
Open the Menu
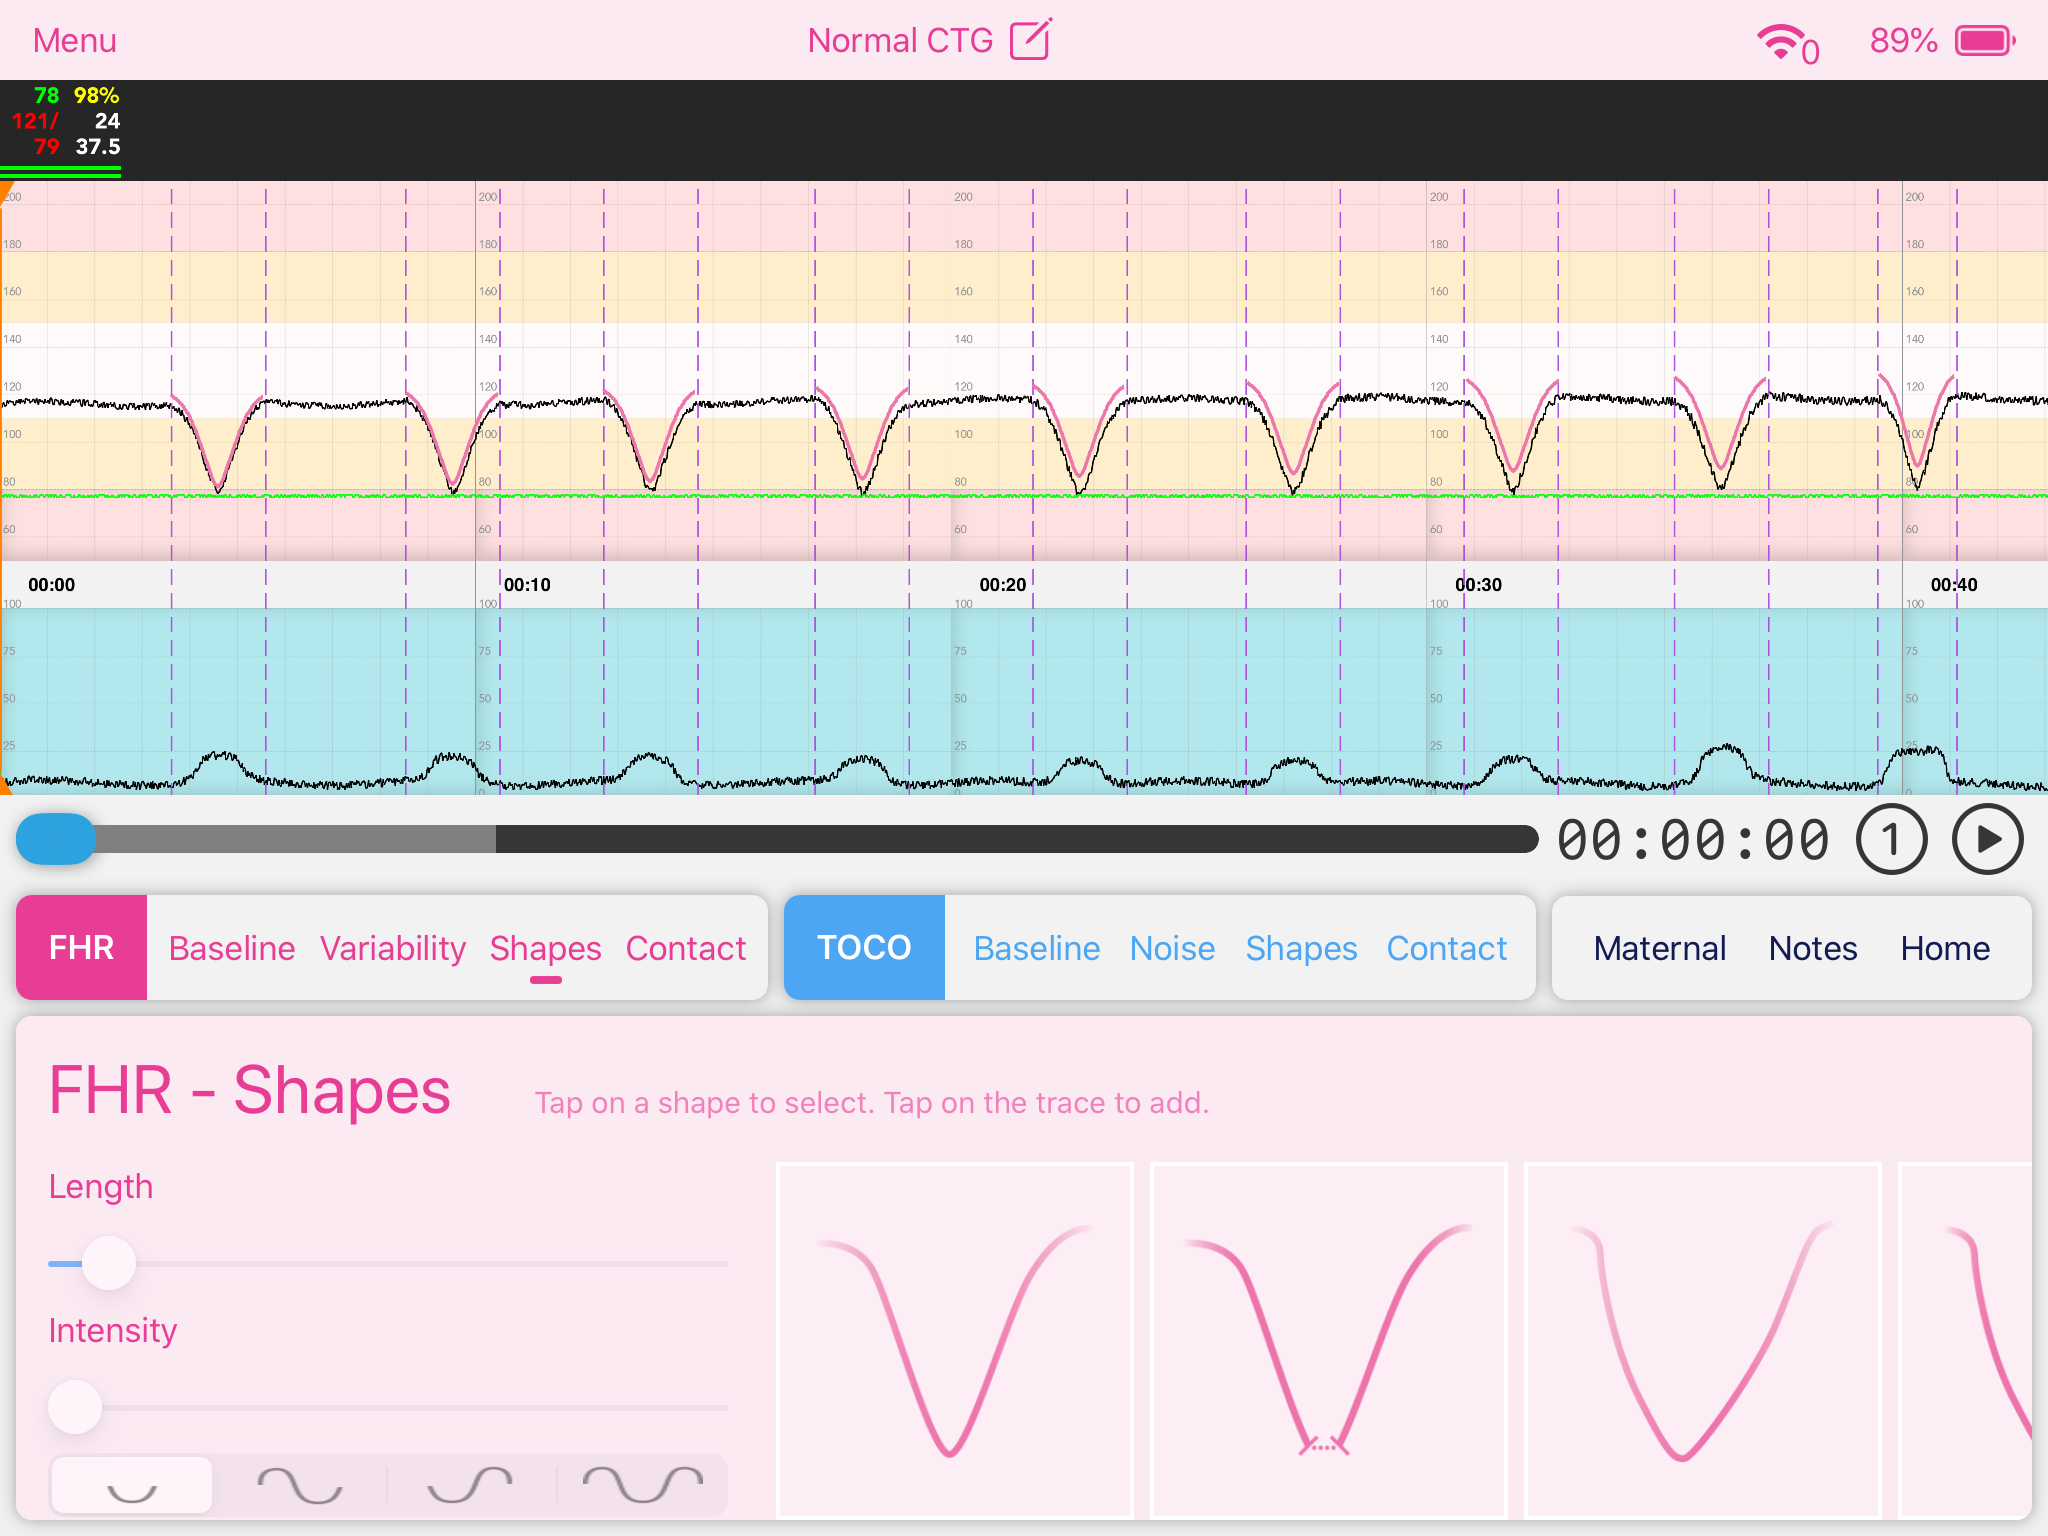[75, 41]
